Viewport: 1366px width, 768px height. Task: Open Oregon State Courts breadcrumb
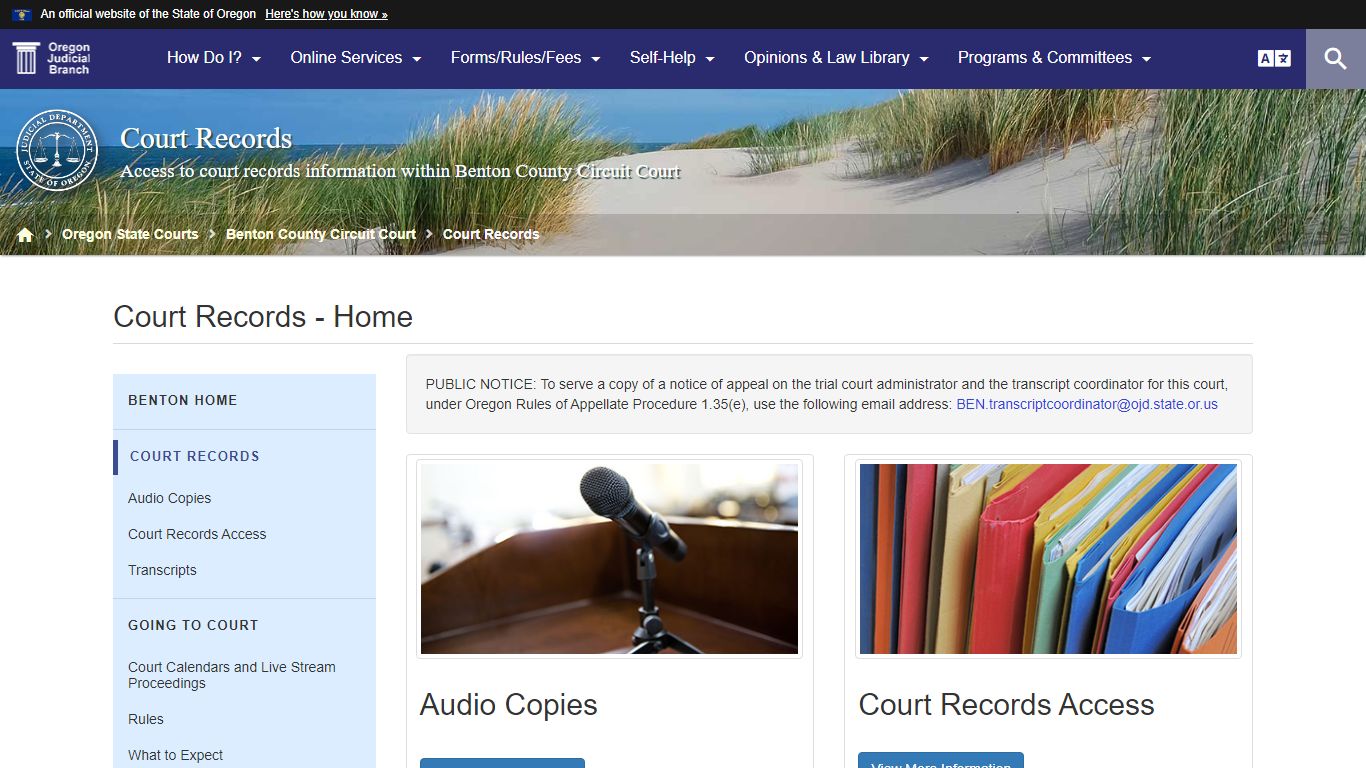pos(130,234)
